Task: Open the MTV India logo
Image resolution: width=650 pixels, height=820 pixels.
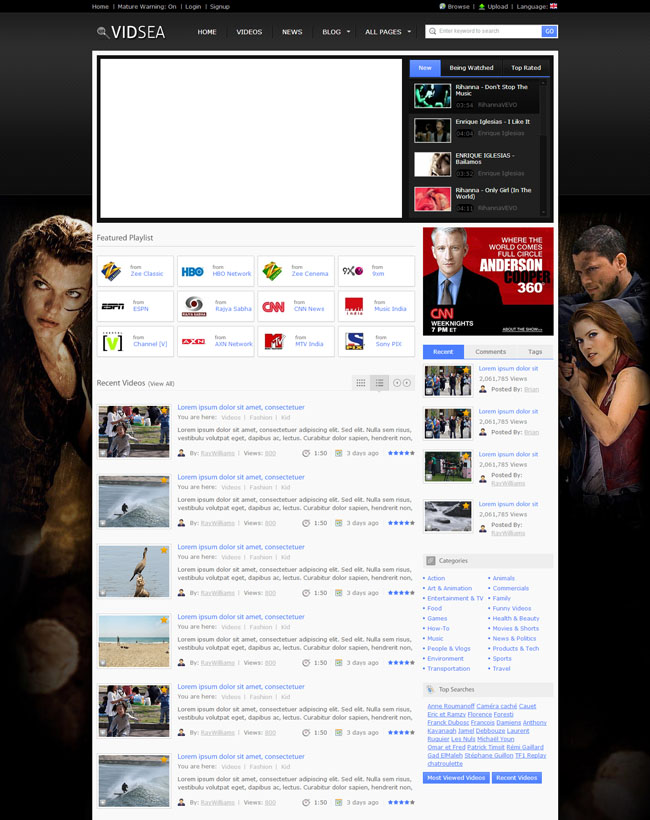Action: click(273, 342)
